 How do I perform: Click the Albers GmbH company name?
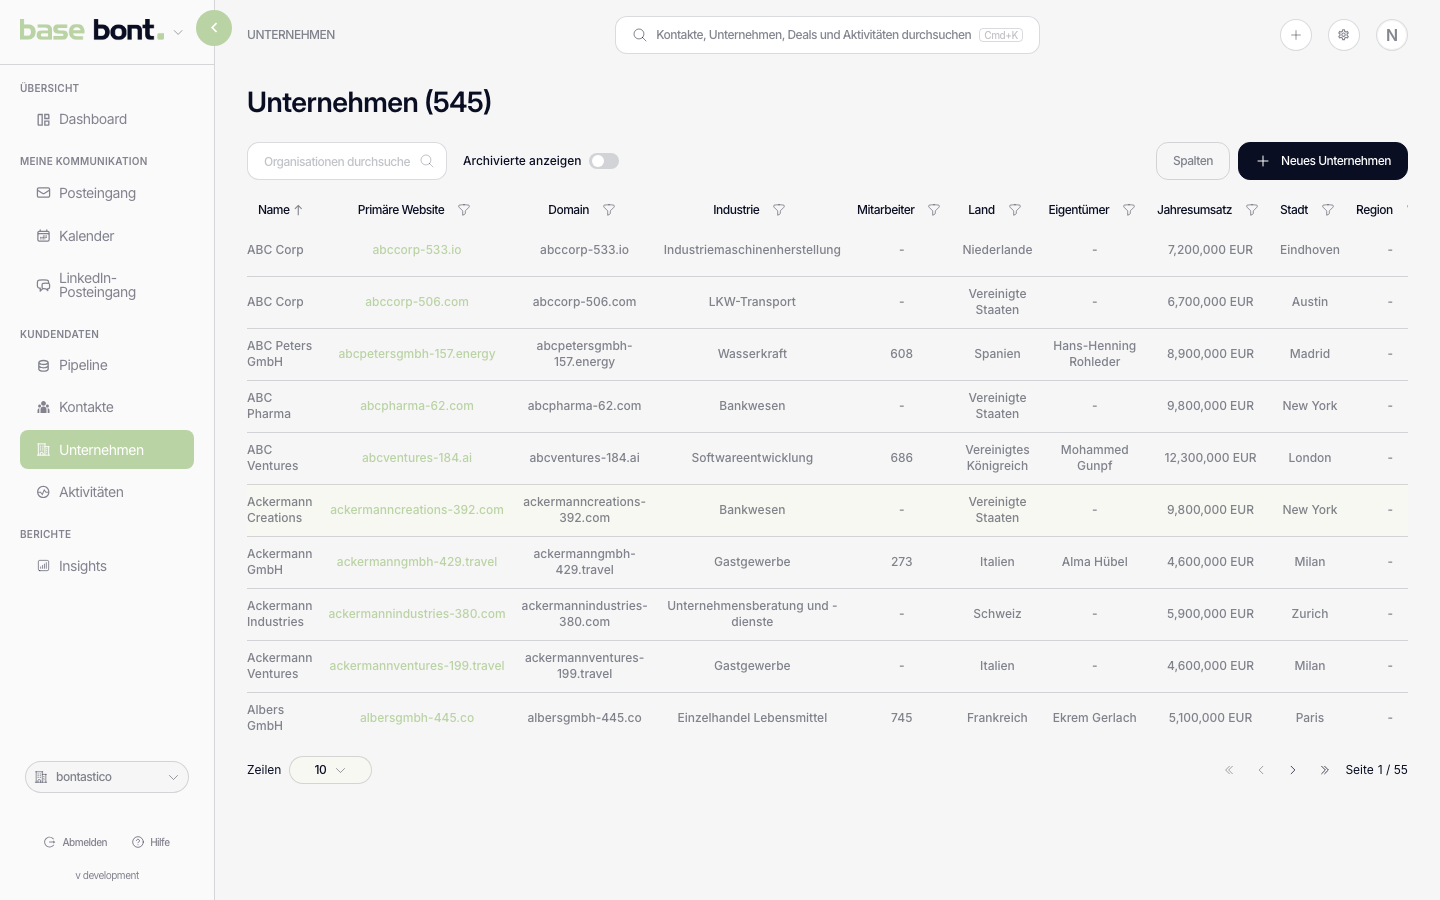coord(266,718)
